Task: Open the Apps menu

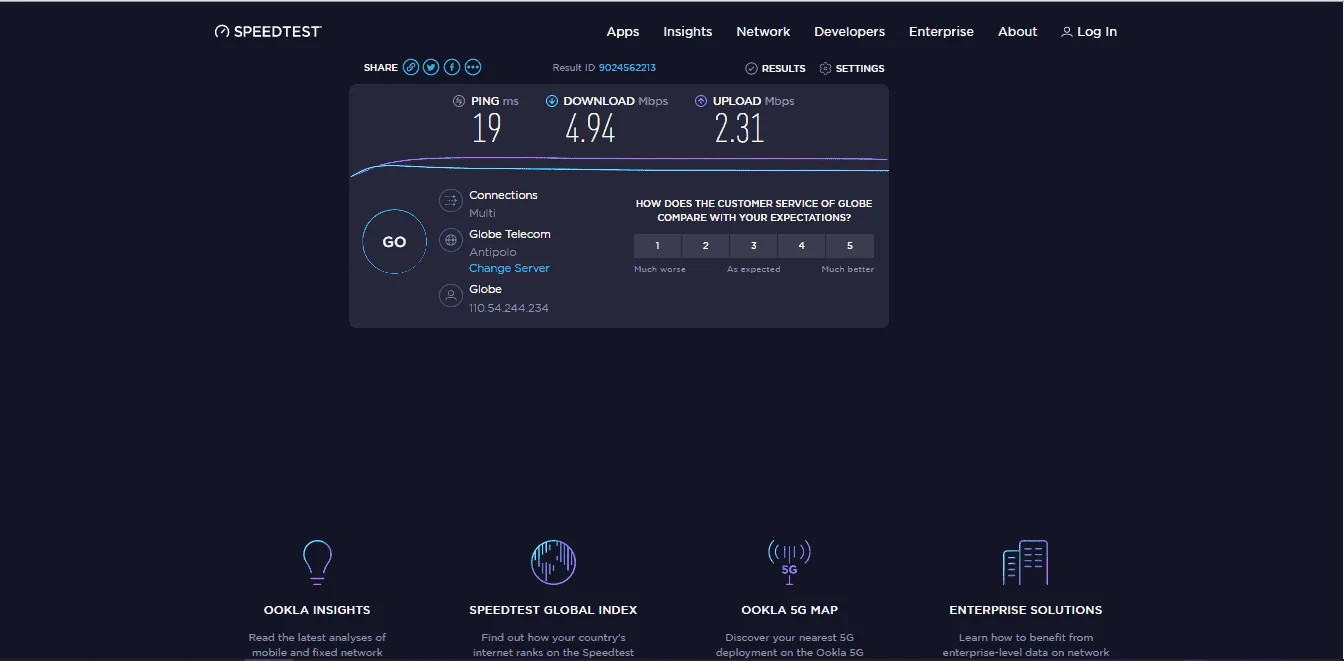Action: pyautogui.click(x=623, y=32)
